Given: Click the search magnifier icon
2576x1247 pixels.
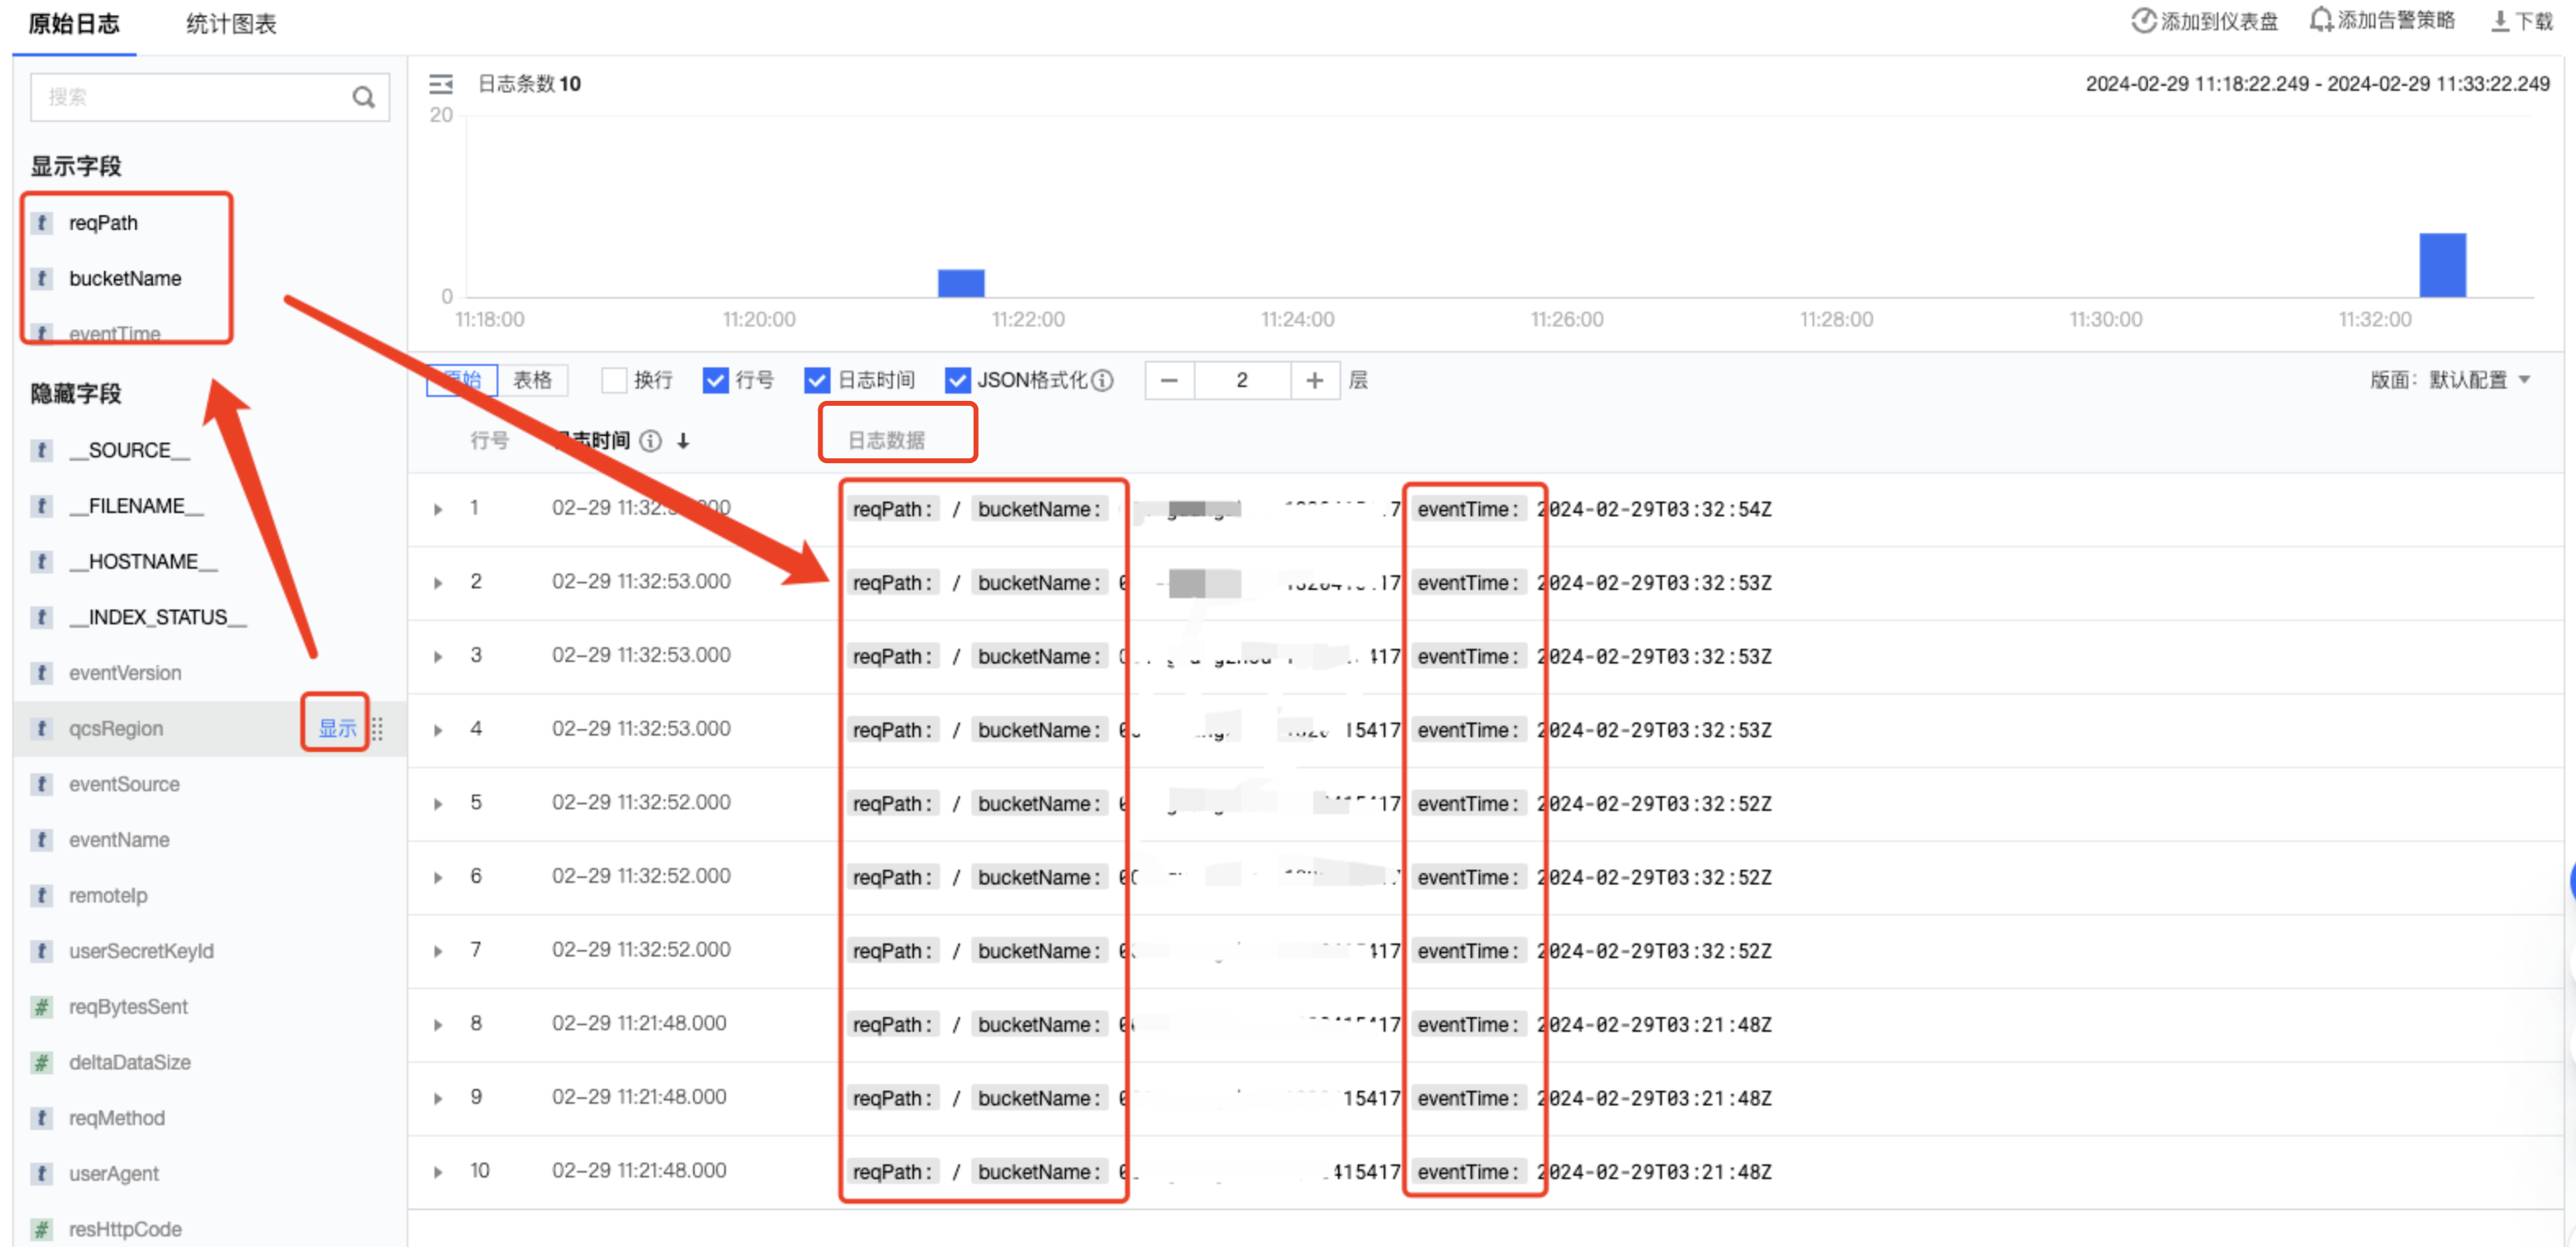Looking at the screenshot, I should pyautogui.click(x=363, y=97).
